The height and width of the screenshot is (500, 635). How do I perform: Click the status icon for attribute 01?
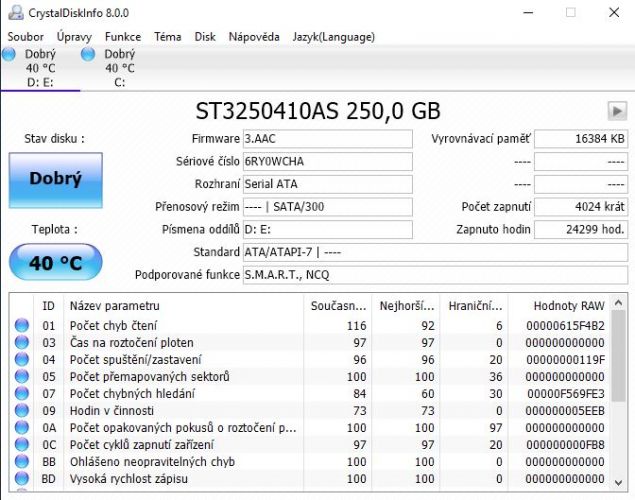coord(22,325)
